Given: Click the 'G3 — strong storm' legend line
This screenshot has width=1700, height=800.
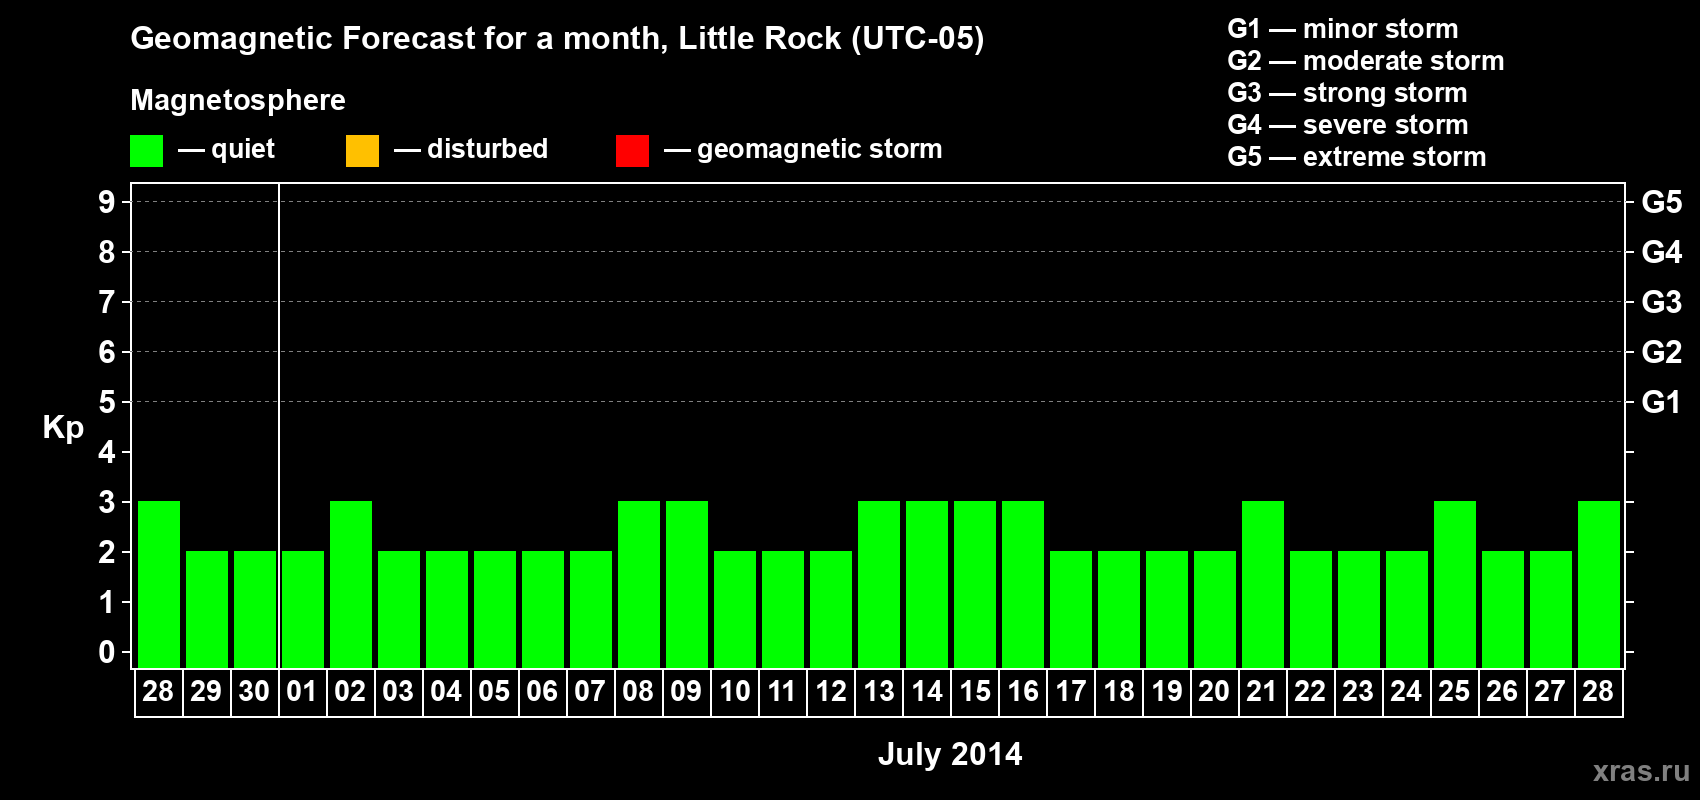Looking at the screenshot, I should click(x=1347, y=93).
